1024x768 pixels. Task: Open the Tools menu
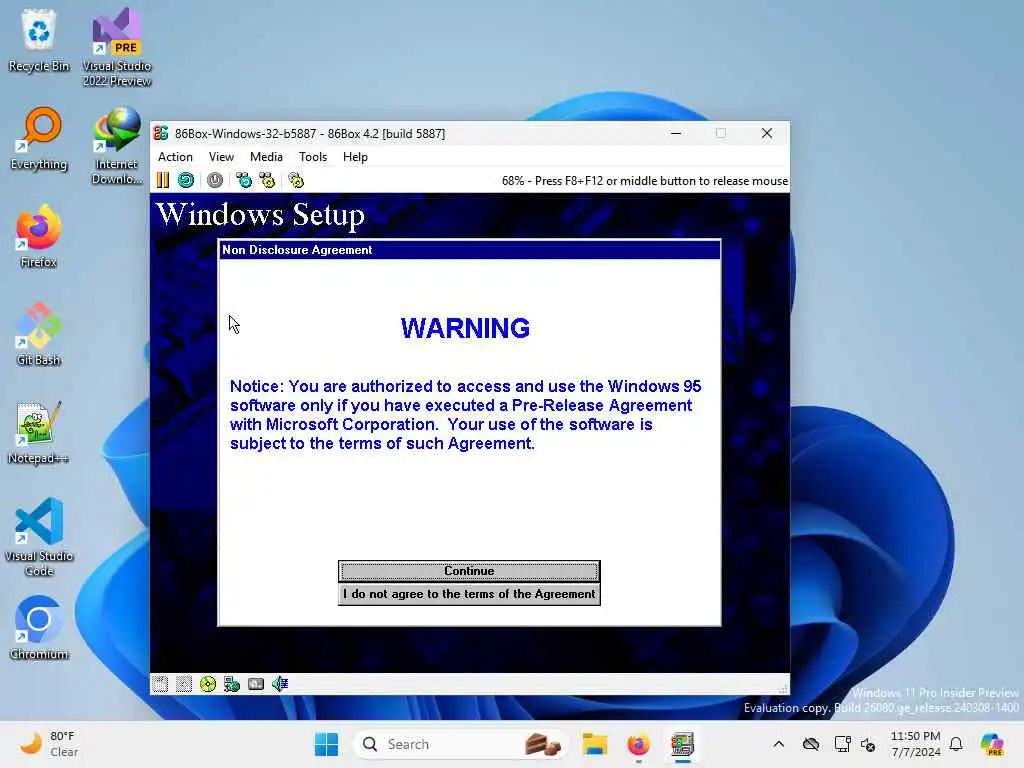(x=313, y=157)
